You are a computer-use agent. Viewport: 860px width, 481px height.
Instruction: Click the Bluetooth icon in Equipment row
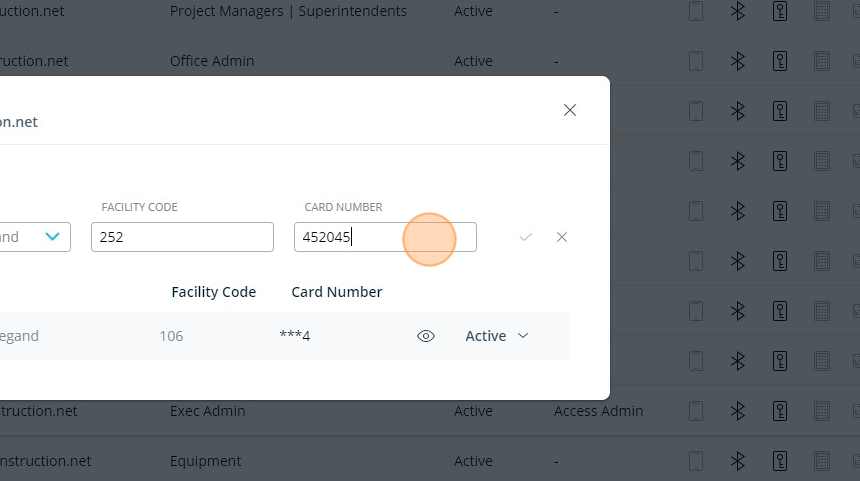[738, 461]
